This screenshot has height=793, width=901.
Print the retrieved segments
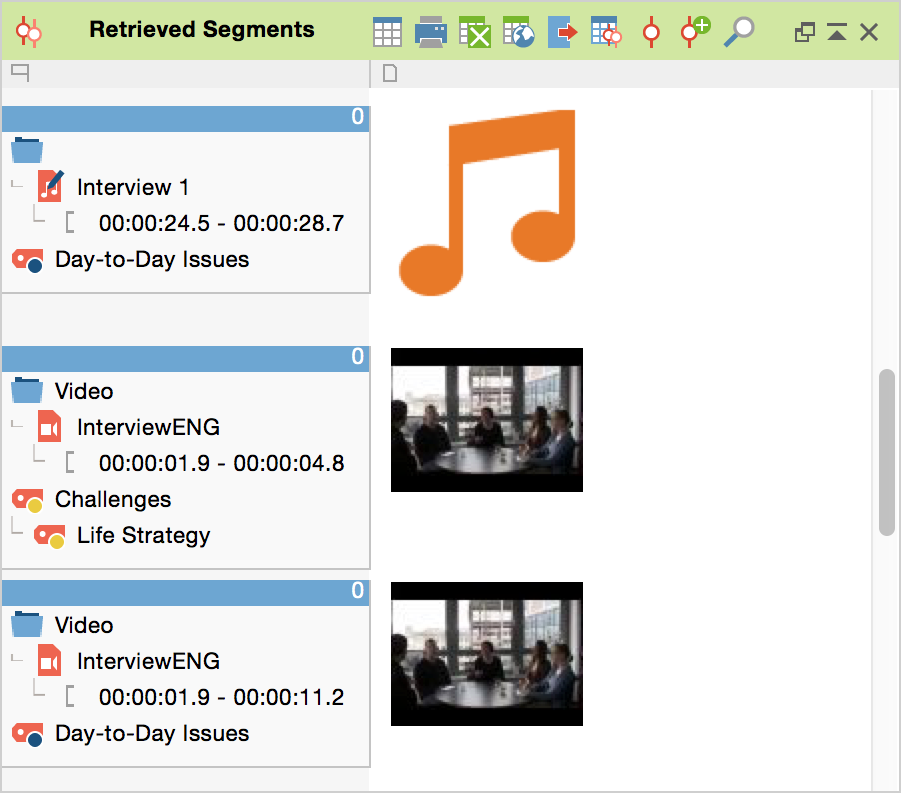431,32
